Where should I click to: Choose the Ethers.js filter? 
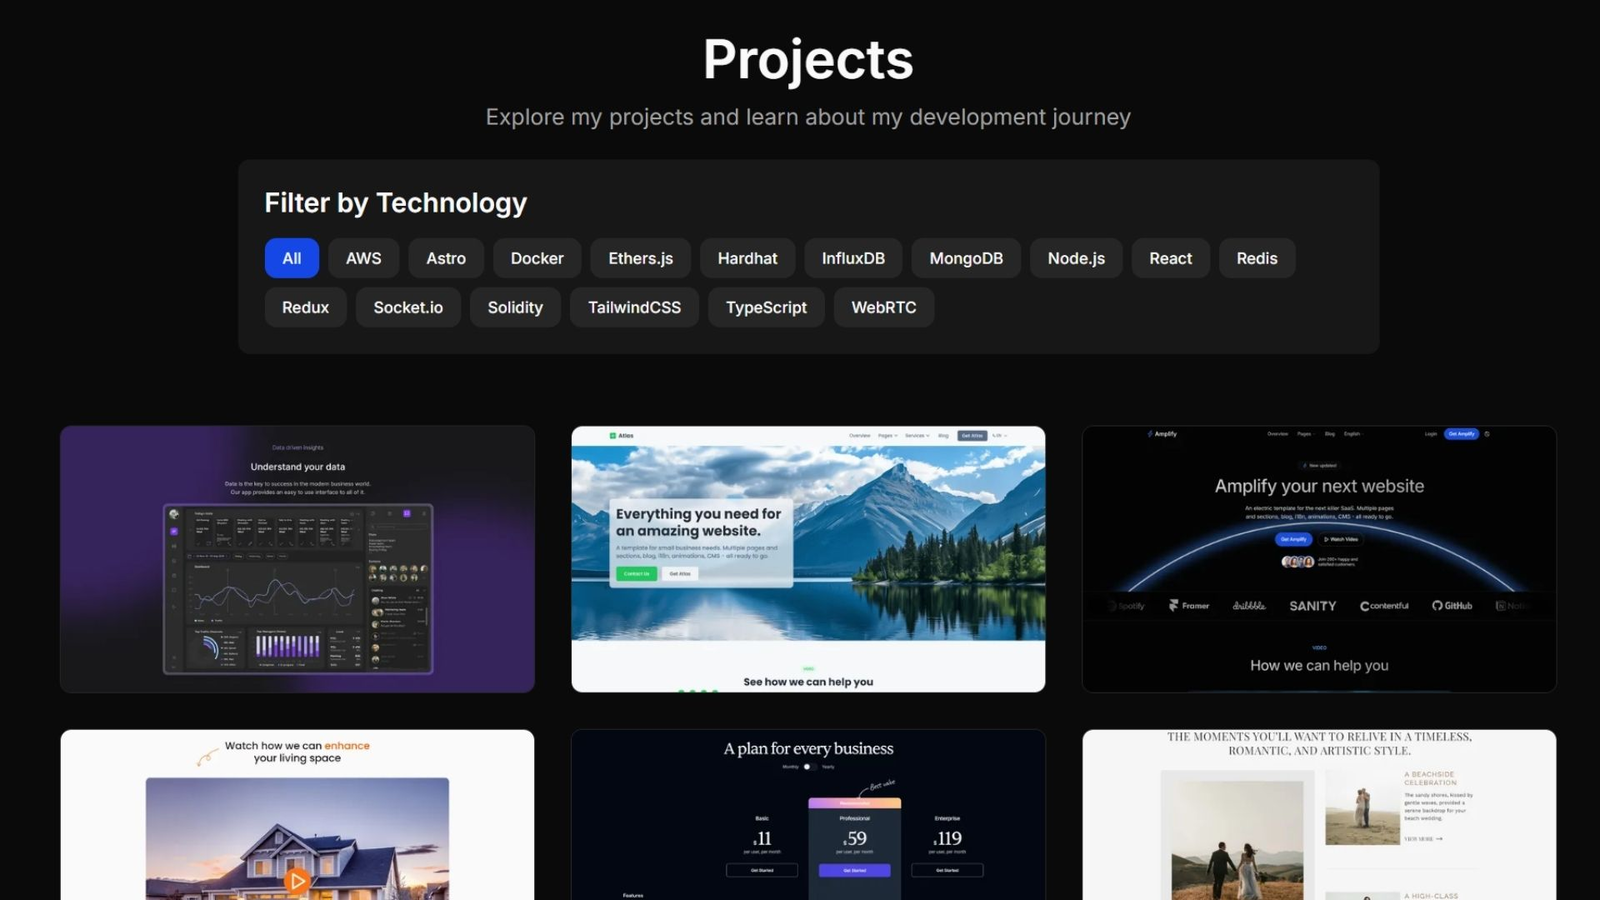641,258
